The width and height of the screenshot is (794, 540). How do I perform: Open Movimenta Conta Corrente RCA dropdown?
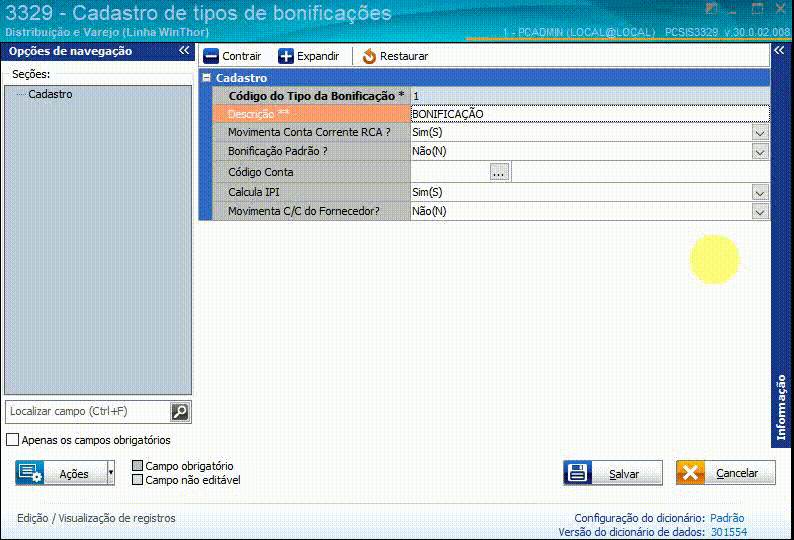pyautogui.click(x=760, y=133)
